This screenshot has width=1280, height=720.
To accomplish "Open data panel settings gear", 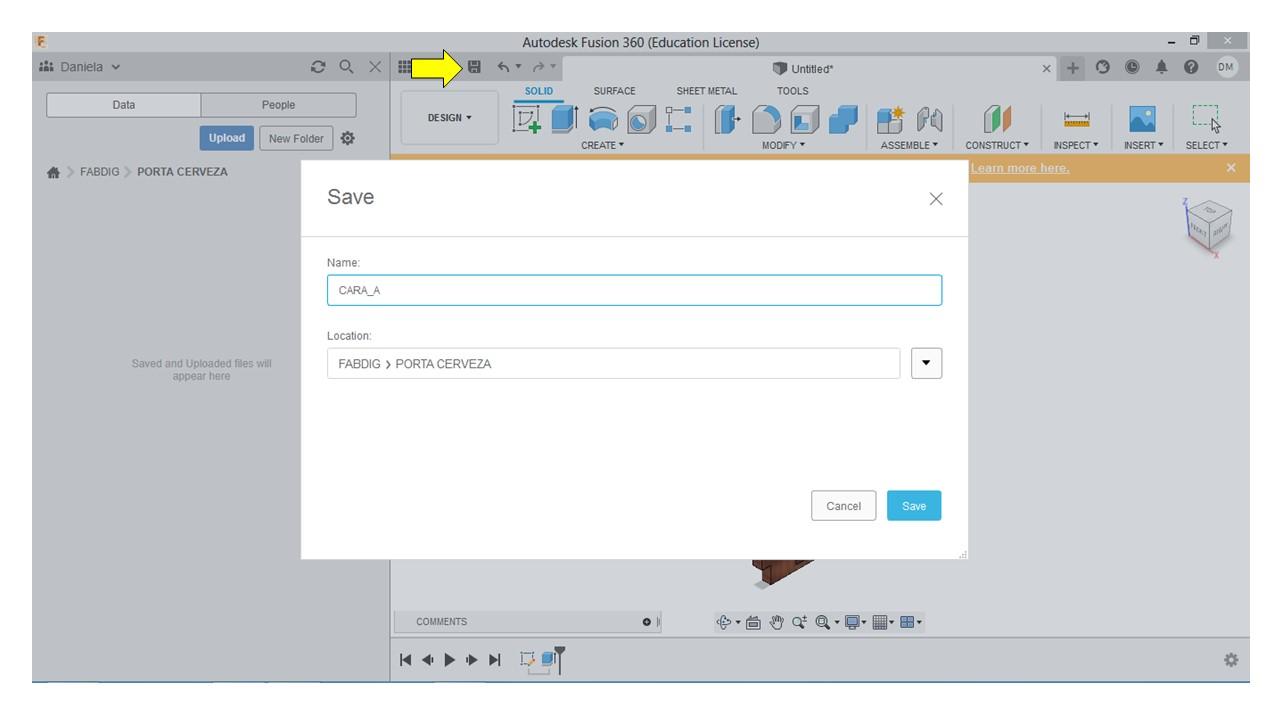I will [x=348, y=138].
